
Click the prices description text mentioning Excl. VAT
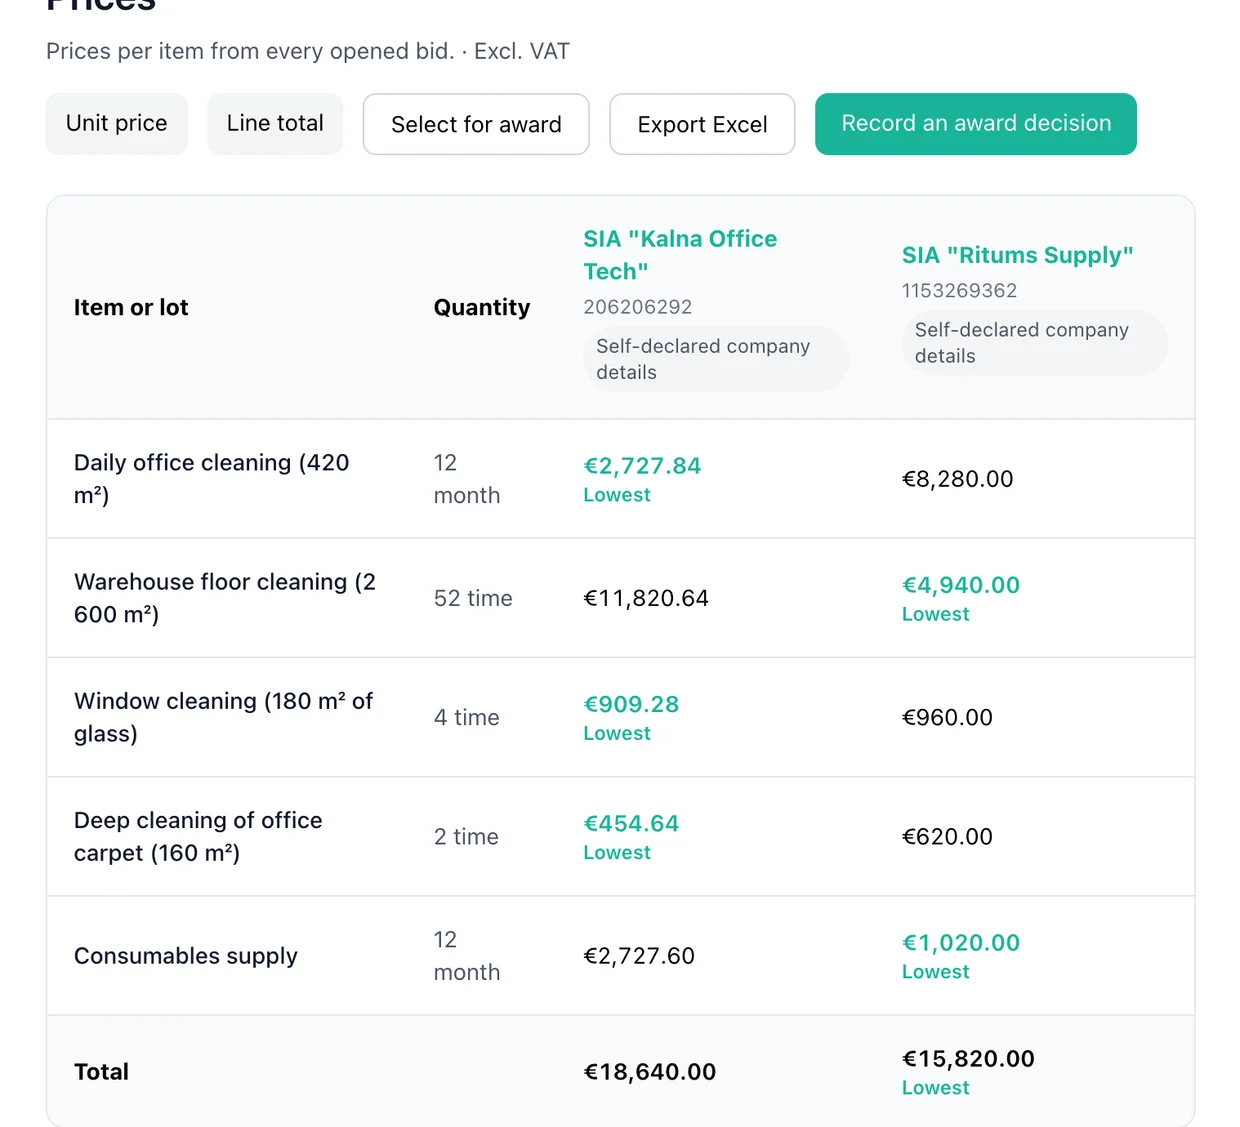pos(308,51)
